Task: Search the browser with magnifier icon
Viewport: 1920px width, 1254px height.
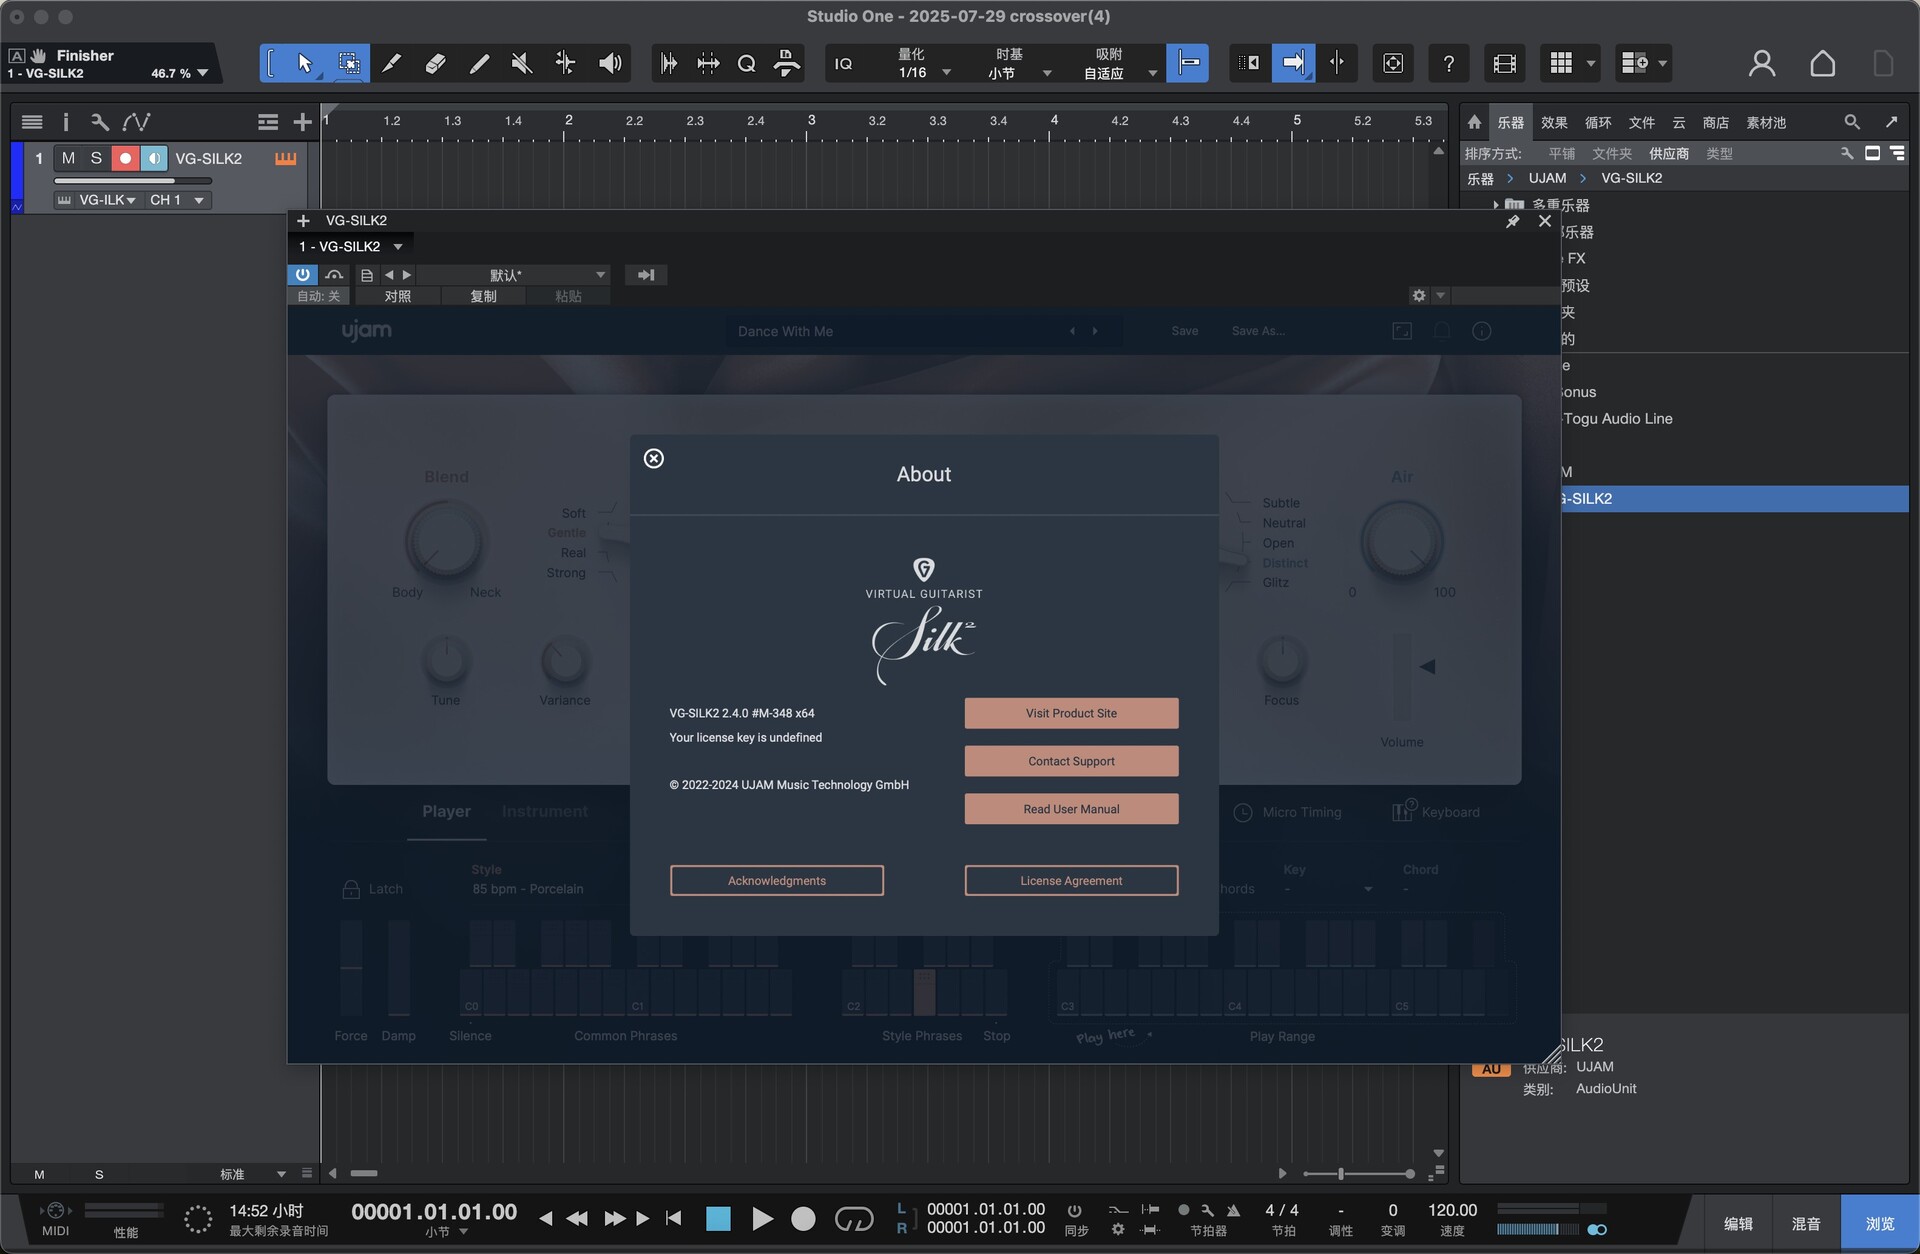Action: click(x=1852, y=122)
